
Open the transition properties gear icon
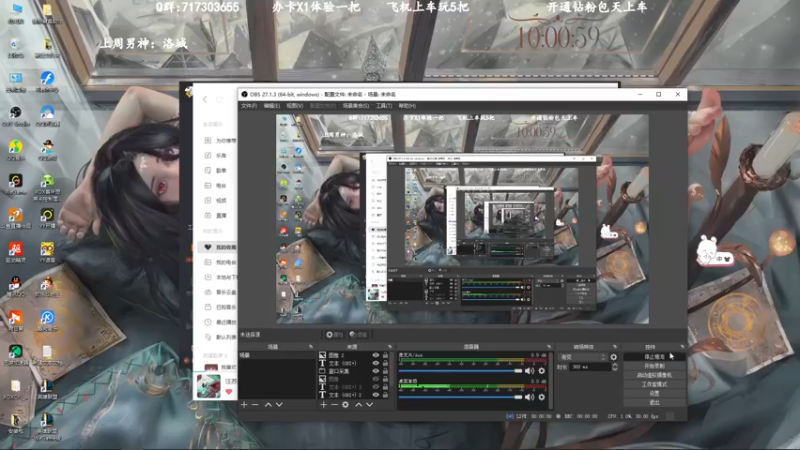(614, 357)
